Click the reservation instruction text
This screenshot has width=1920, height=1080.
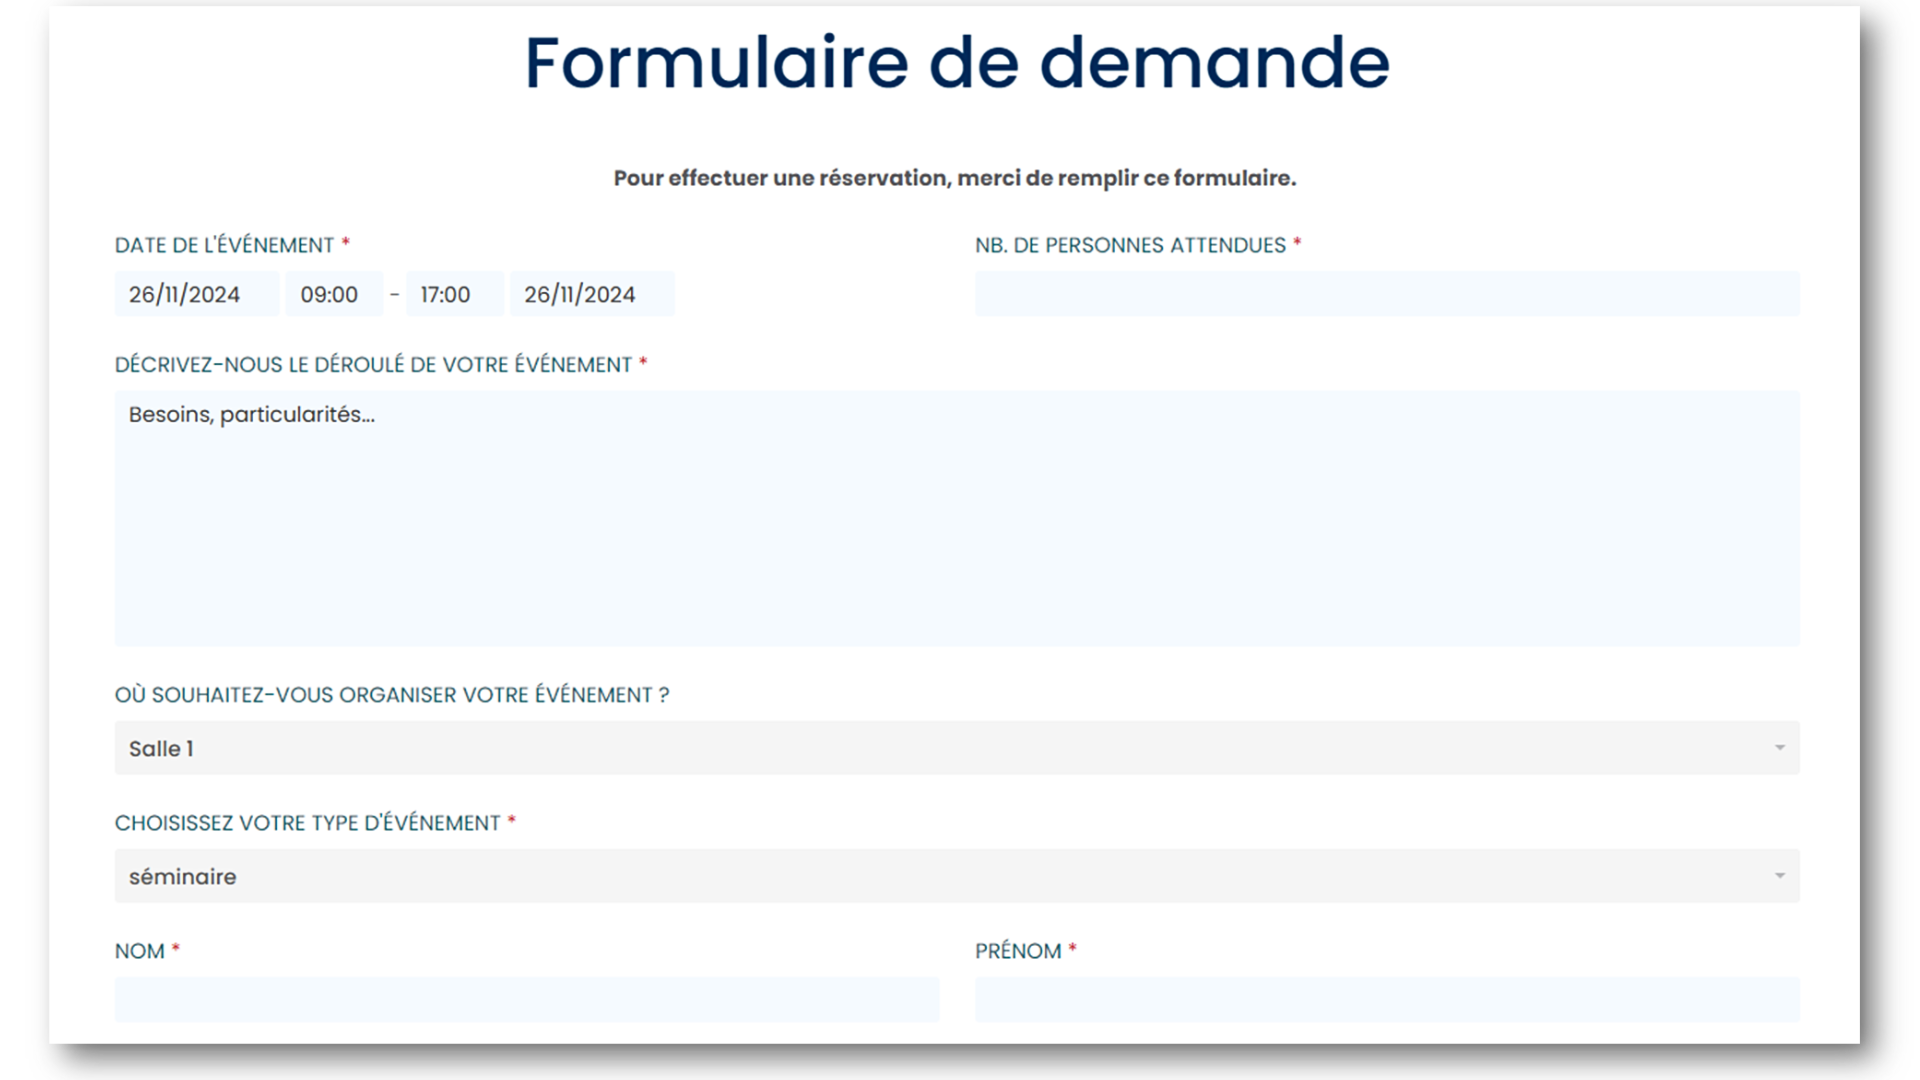click(x=954, y=177)
